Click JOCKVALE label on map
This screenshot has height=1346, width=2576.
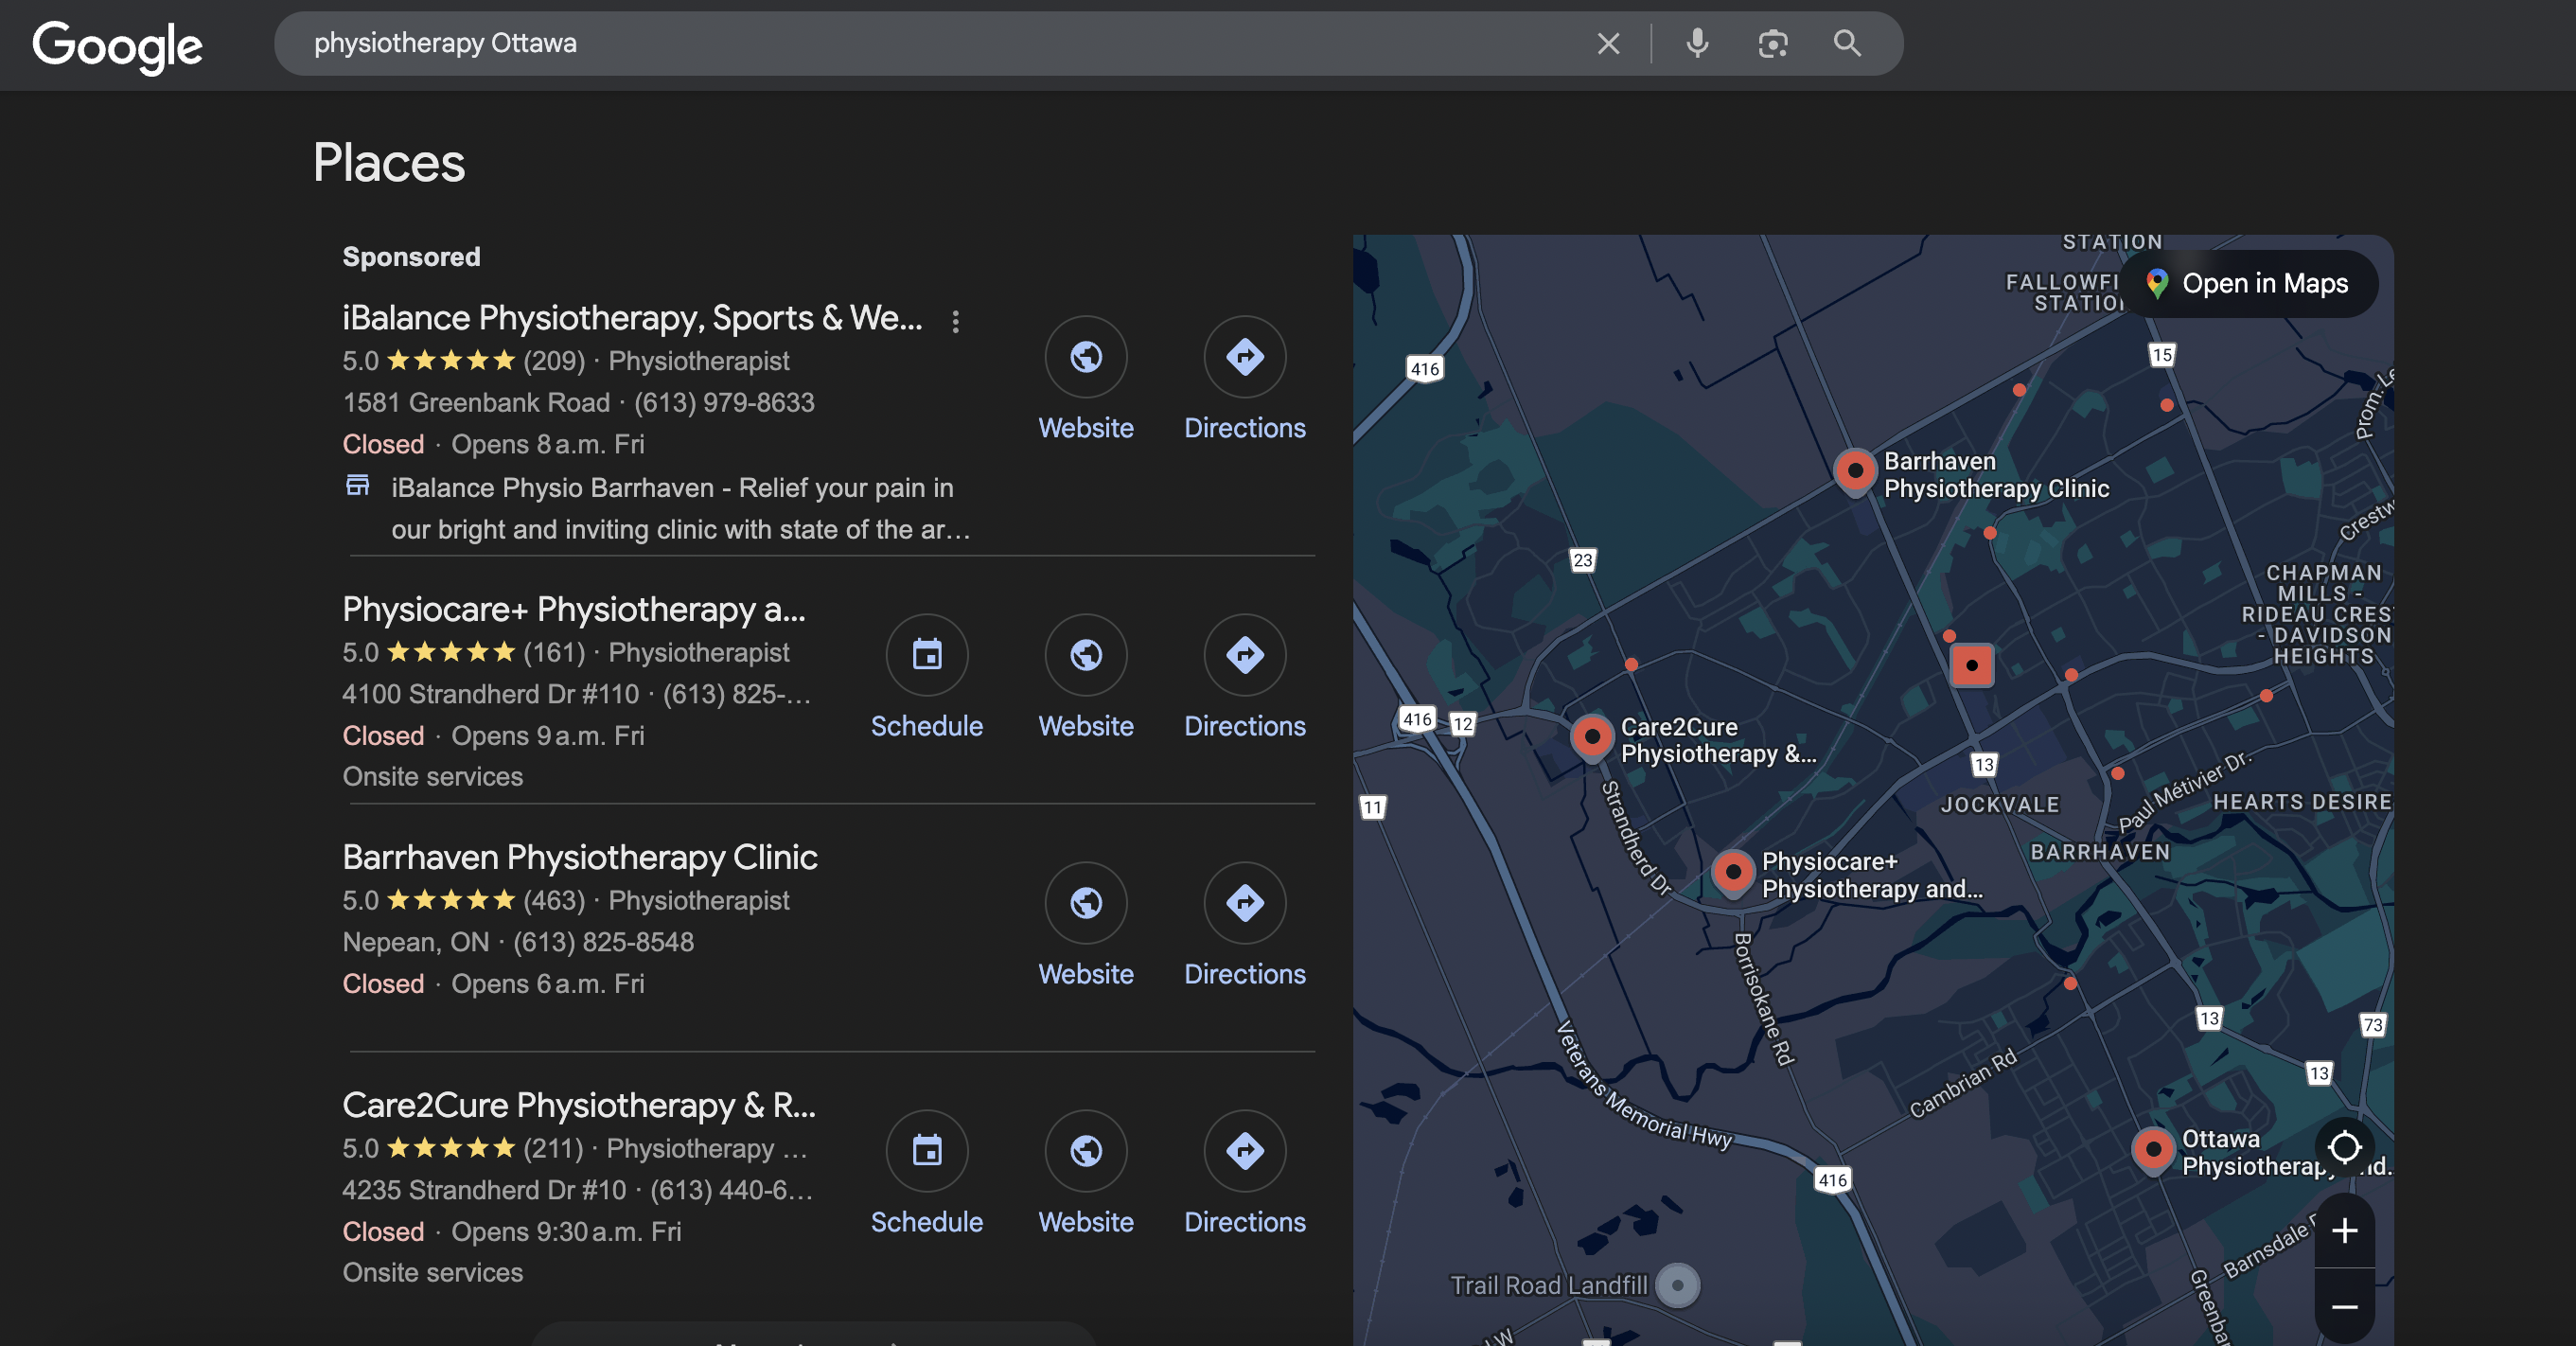tap(2000, 805)
